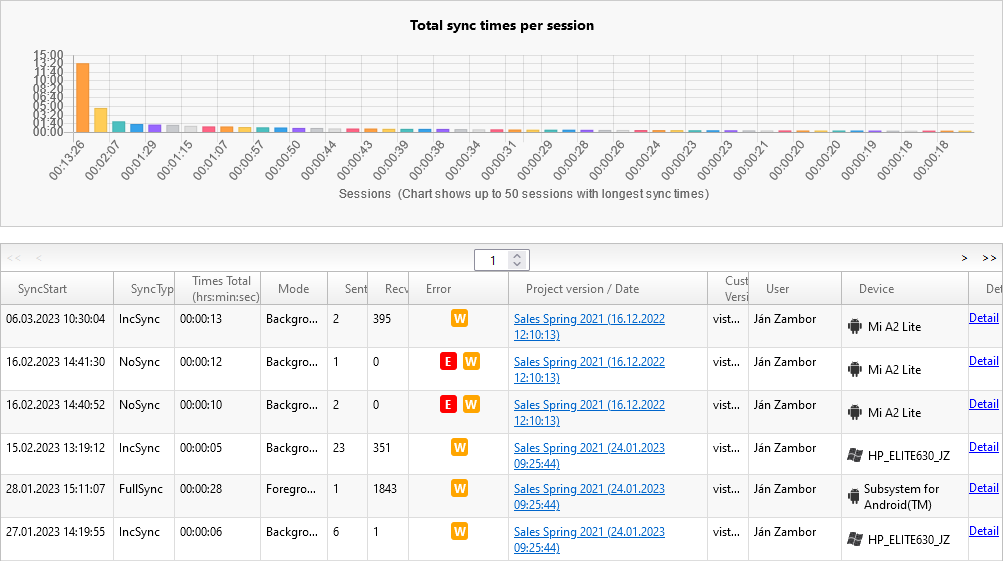Open the Detail link for the 06.03.2023 sync
The image size is (1003, 561).
pyautogui.click(x=983, y=318)
